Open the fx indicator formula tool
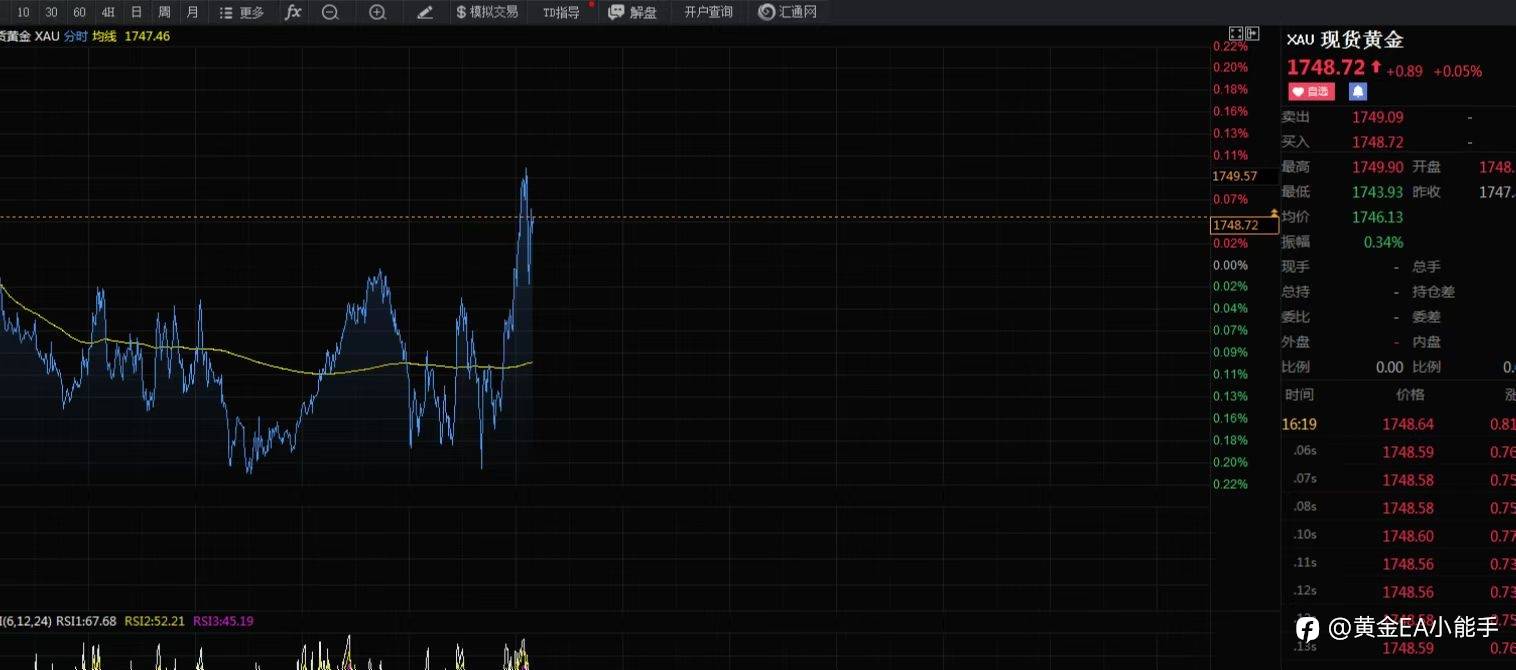This screenshot has height=670, width=1516. point(293,12)
